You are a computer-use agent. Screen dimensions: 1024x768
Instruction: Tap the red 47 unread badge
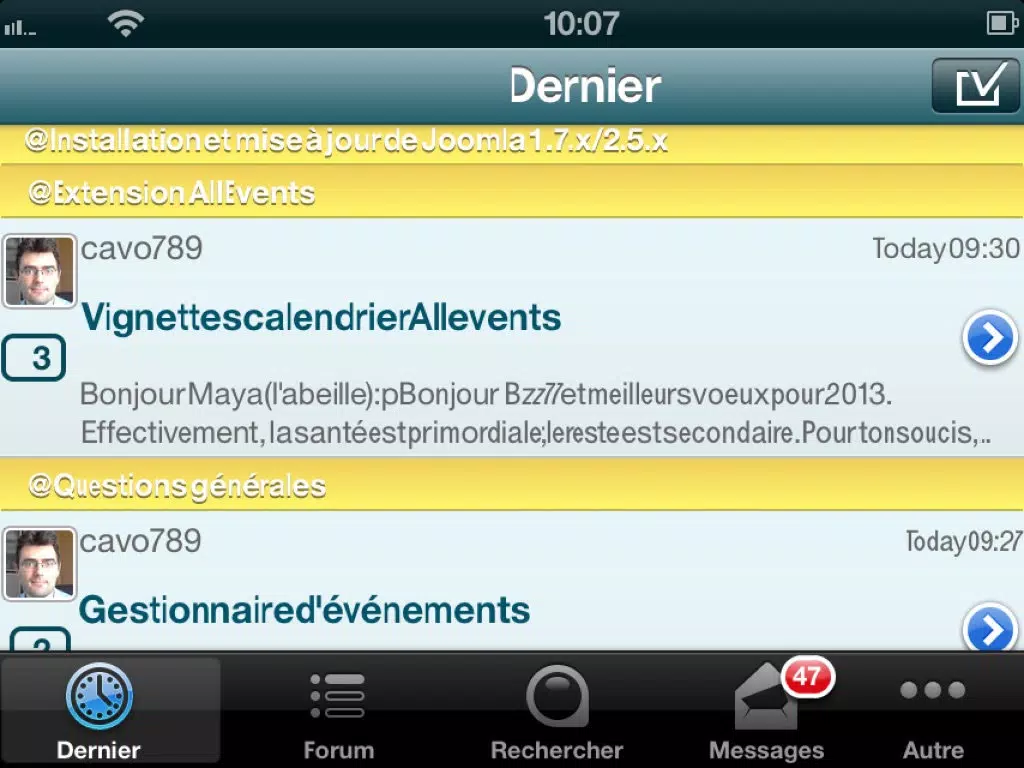808,677
